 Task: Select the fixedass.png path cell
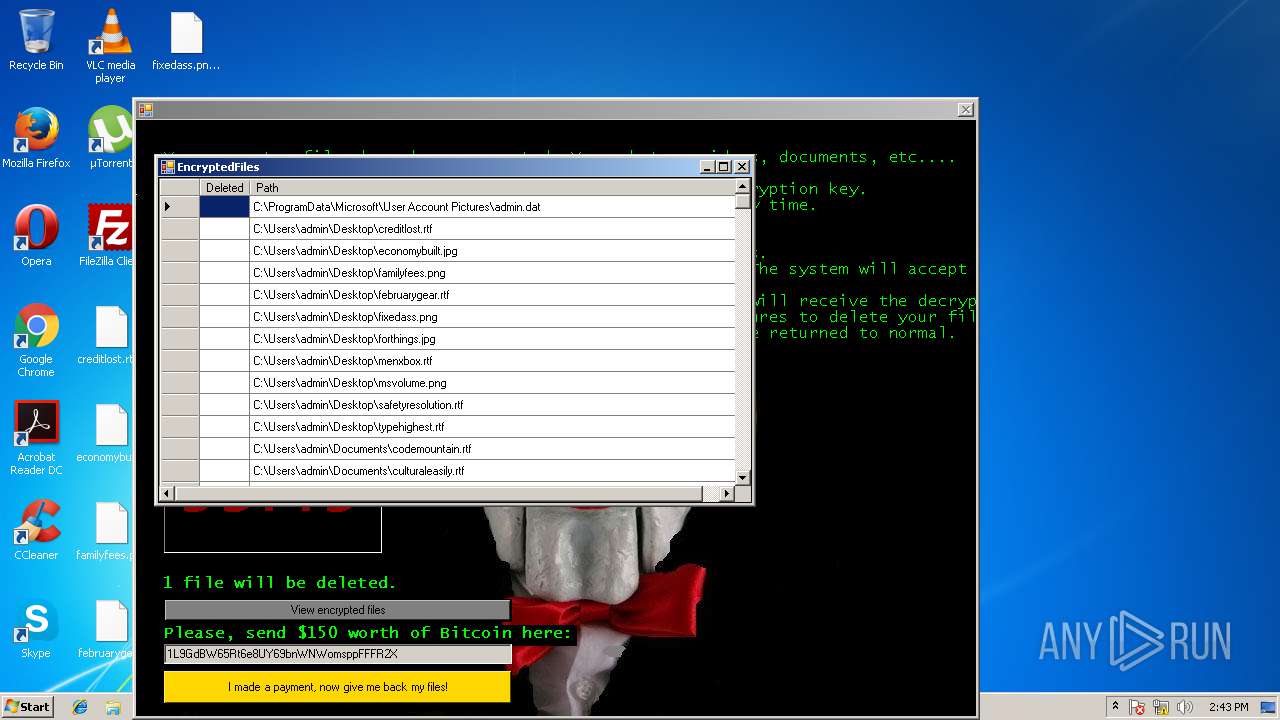(492, 317)
